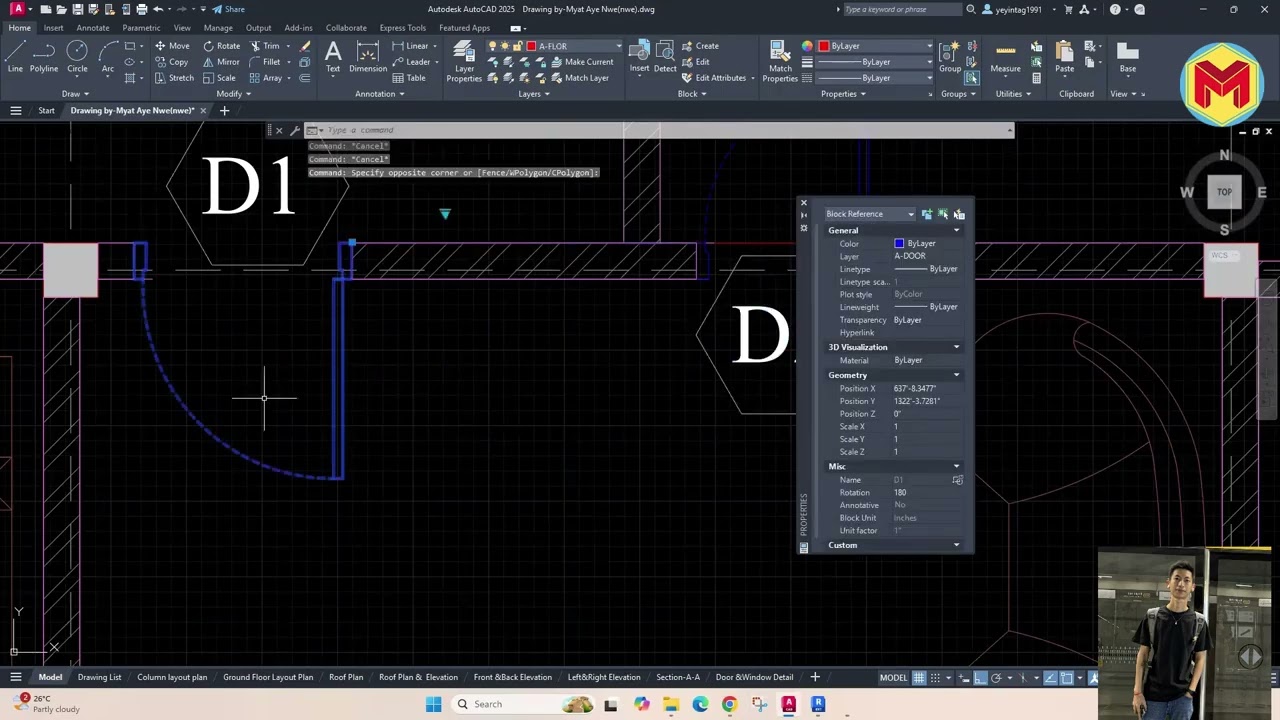Expand the Custom section in Properties

coord(956,545)
